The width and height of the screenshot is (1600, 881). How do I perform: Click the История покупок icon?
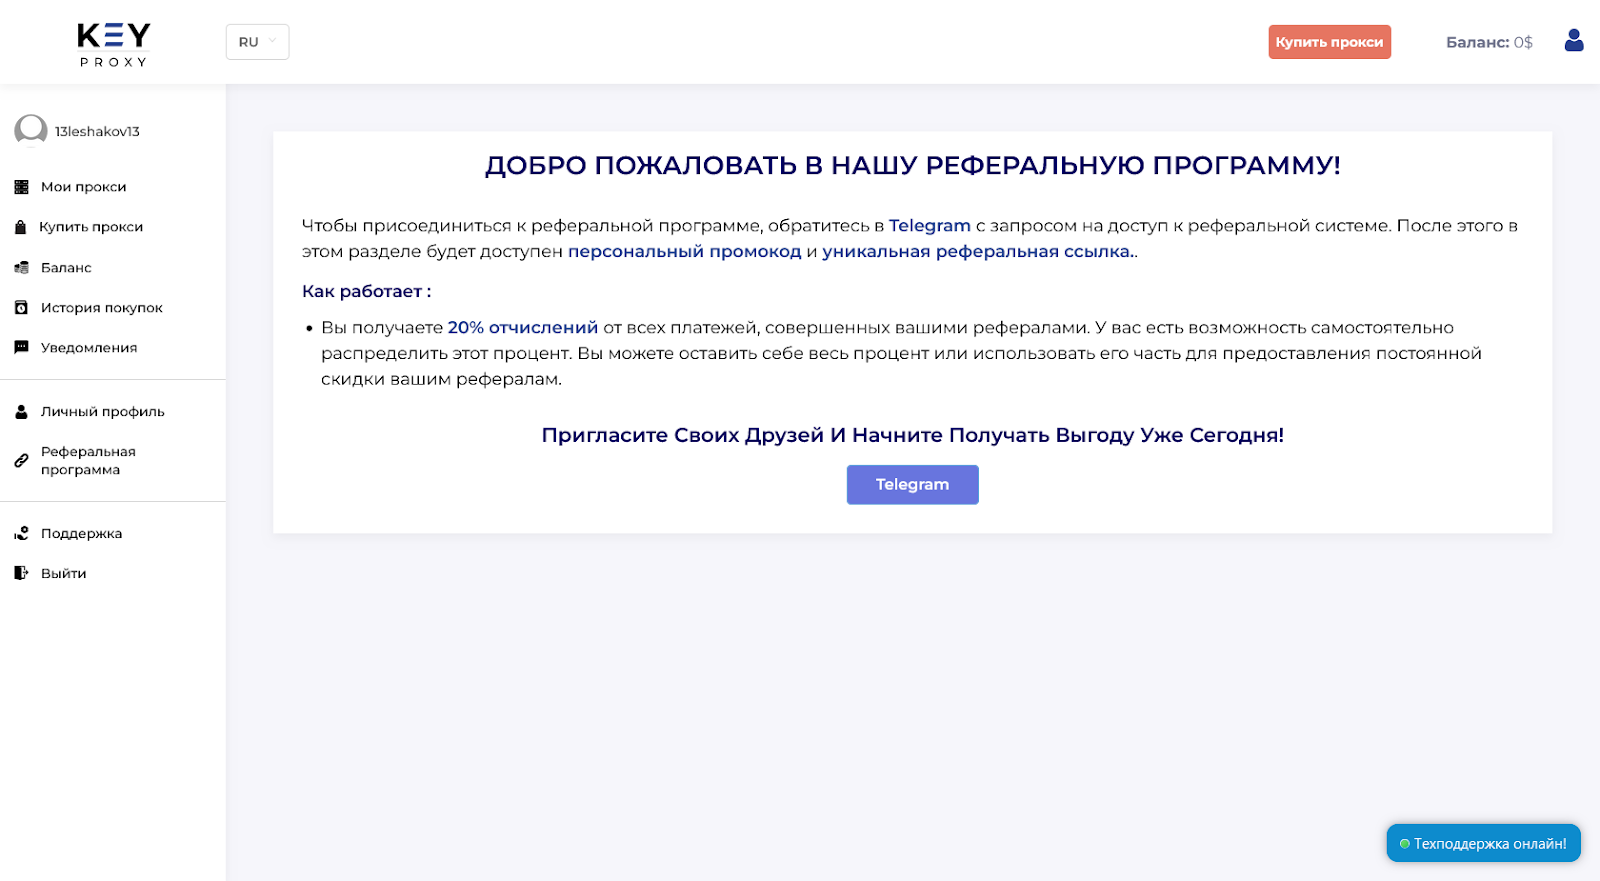pyautogui.click(x=21, y=307)
